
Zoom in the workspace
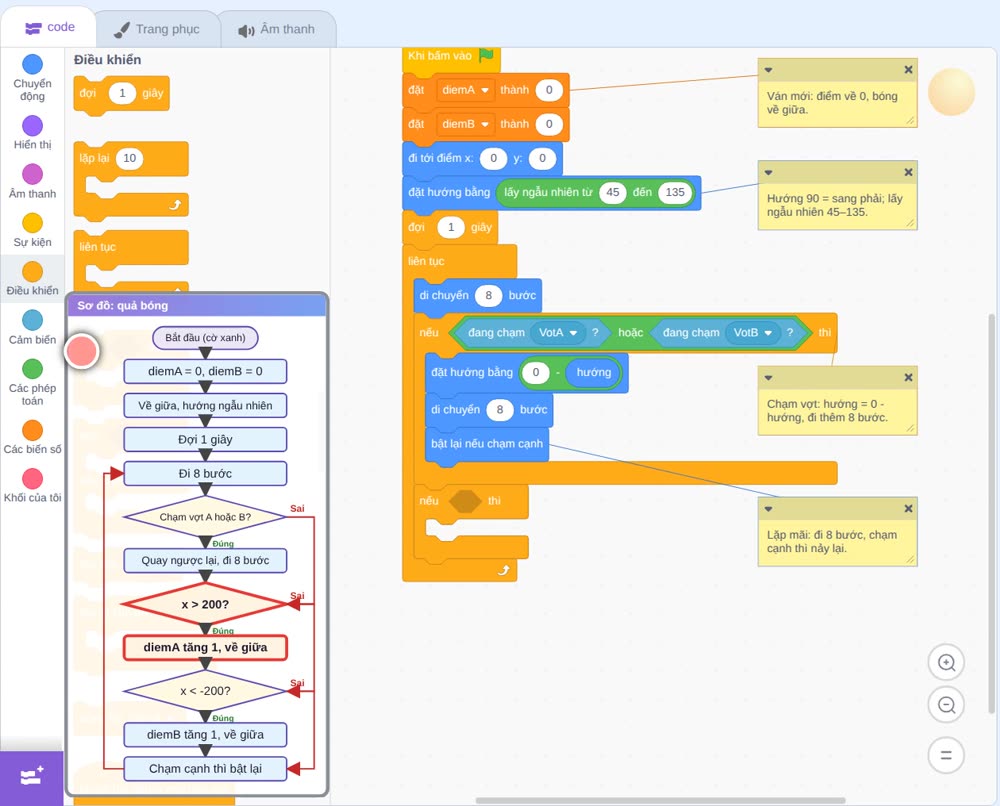click(946, 663)
